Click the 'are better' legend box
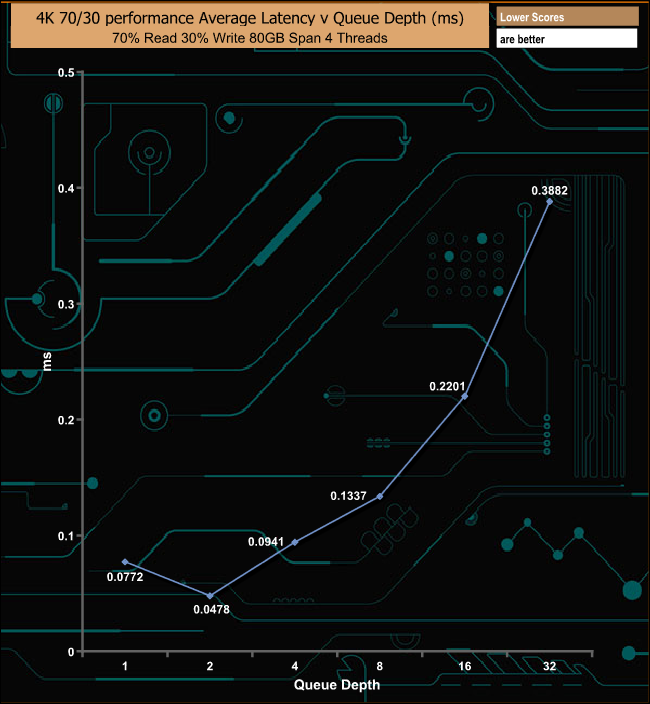 pyautogui.click(x=567, y=39)
